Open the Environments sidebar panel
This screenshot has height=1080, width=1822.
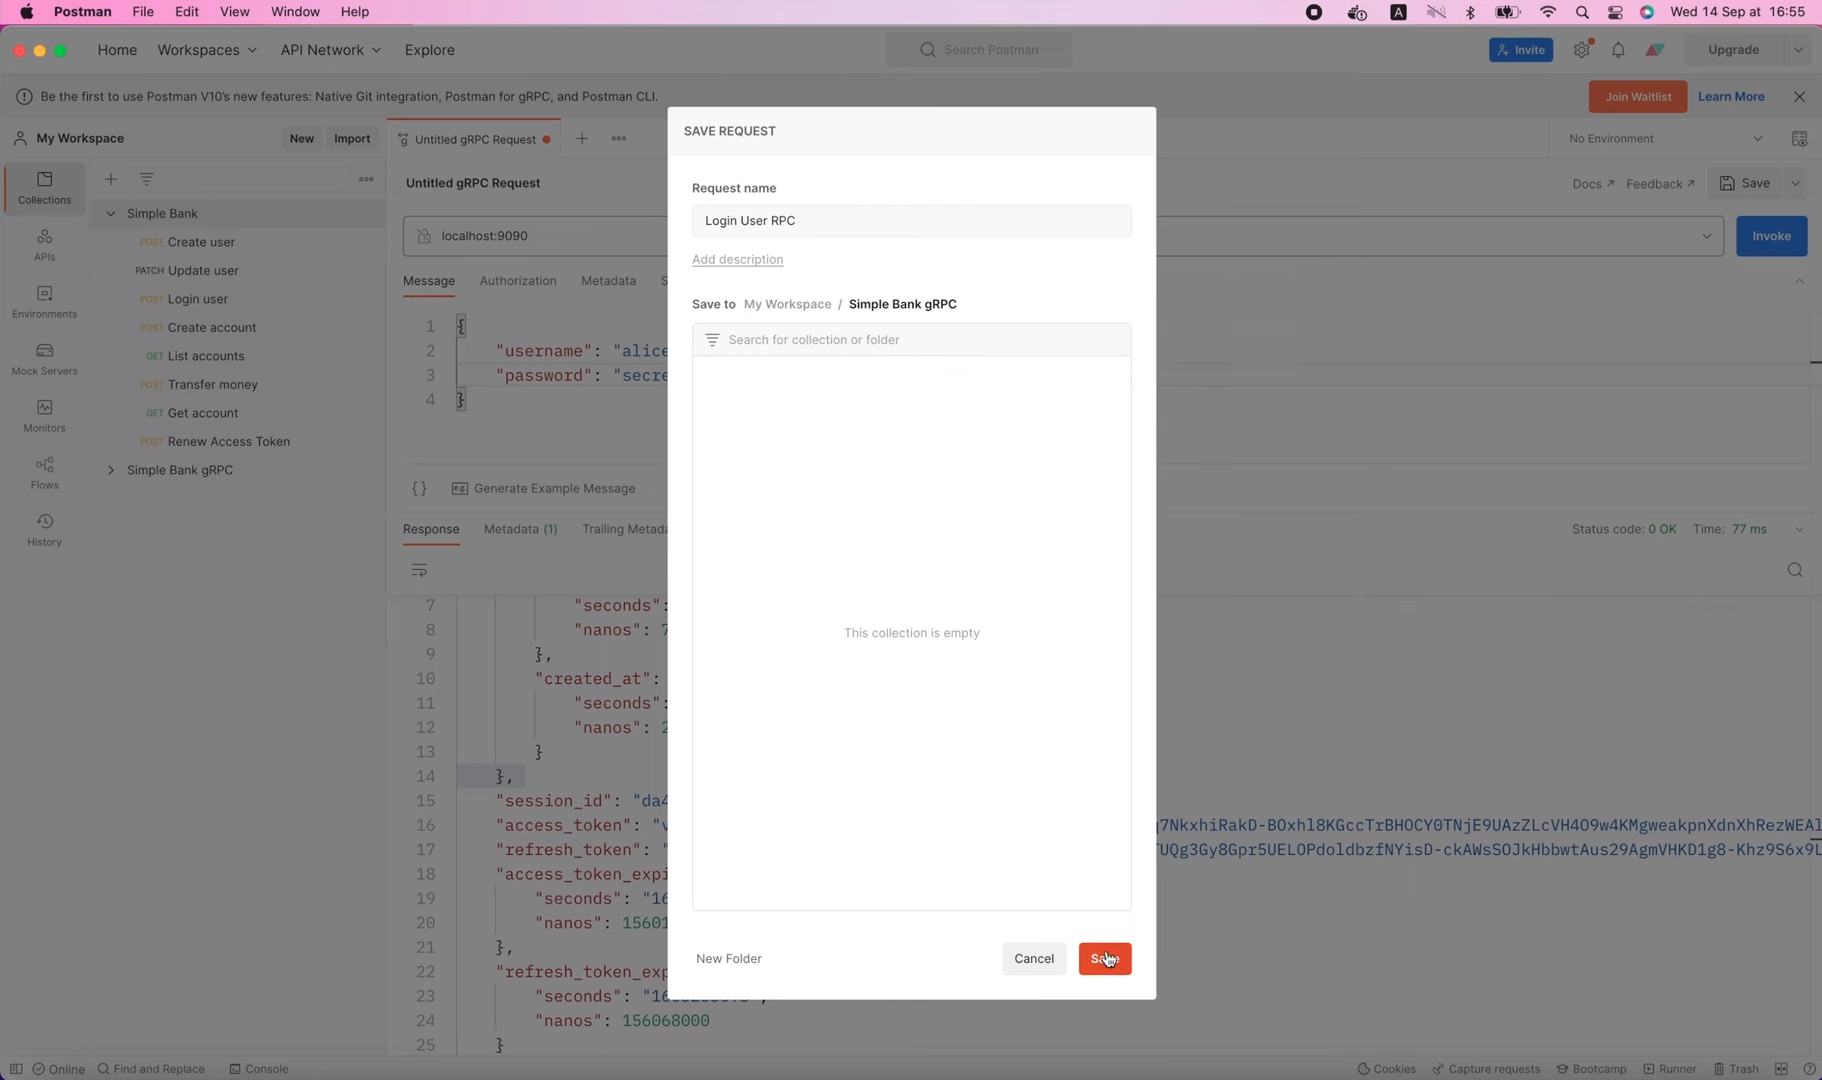tap(44, 302)
